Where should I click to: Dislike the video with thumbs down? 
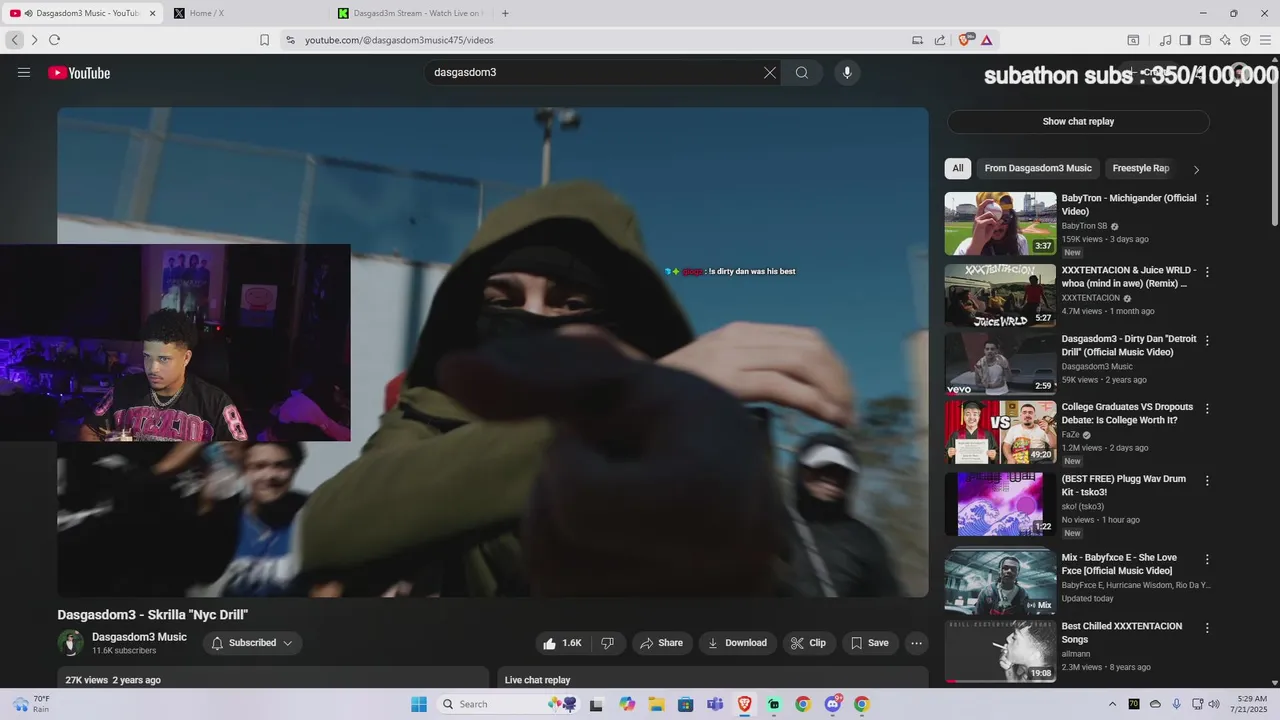608,643
